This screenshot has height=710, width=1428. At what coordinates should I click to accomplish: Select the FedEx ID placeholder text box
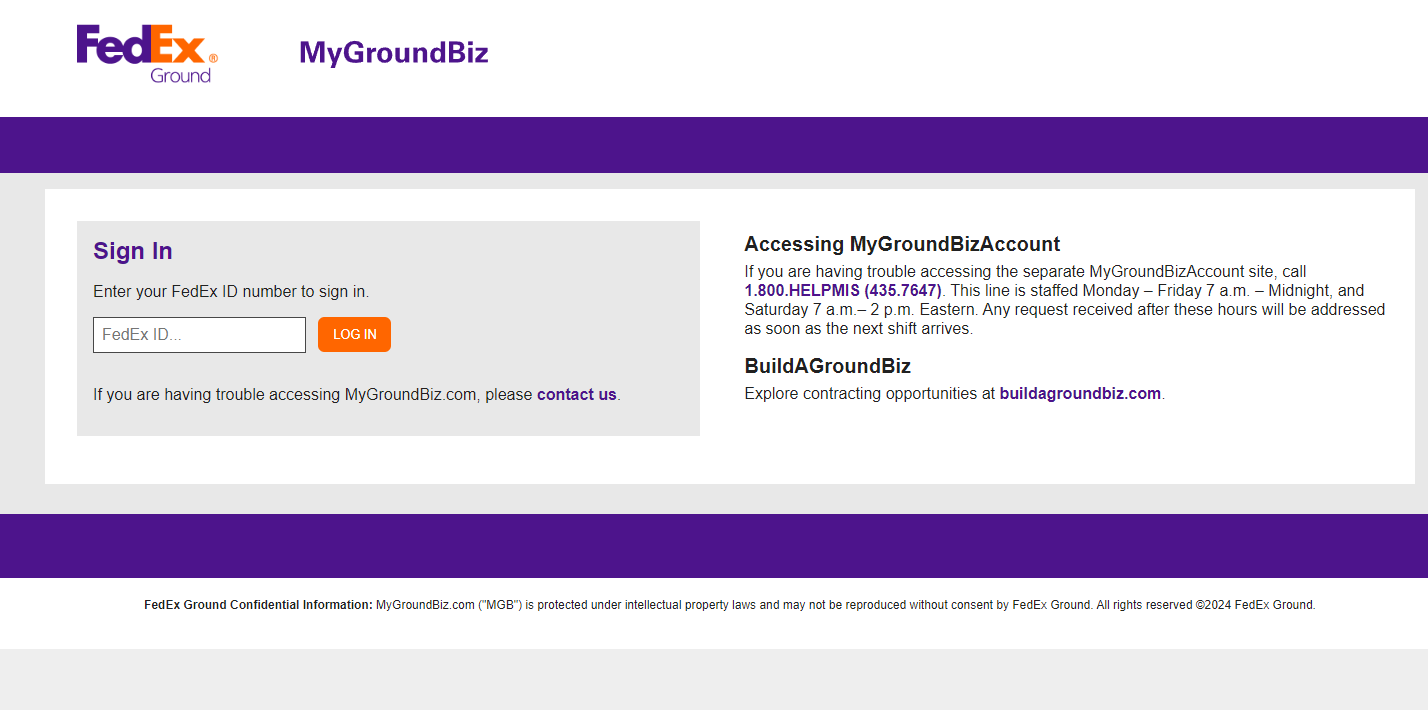coord(199,334)
